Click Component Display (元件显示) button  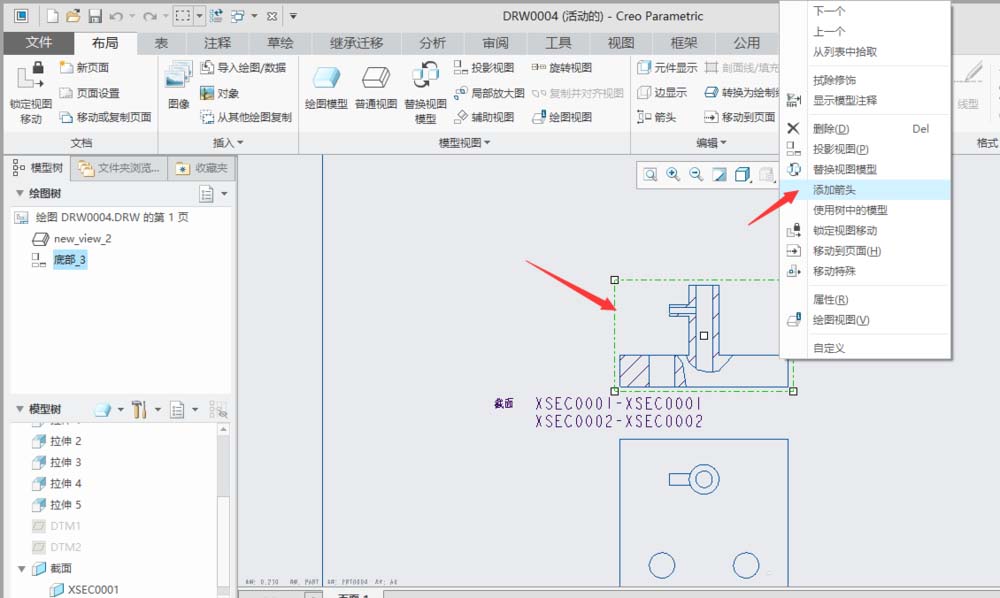pos(667,67)
